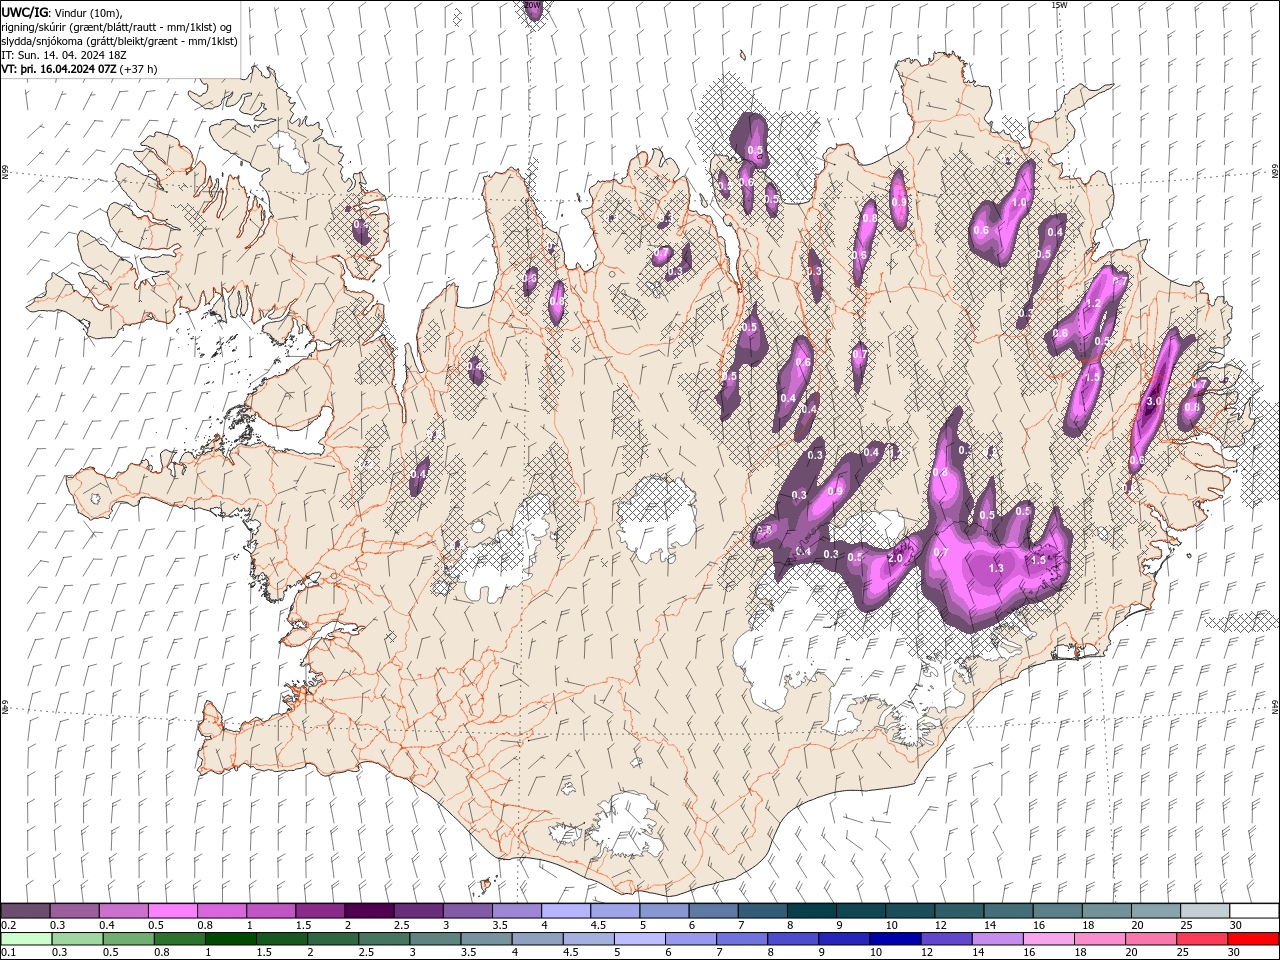Select lower legend swatch starting at 14
Image resolution: width=1280 pixels, height=960 pixels.
coord(997,939)
